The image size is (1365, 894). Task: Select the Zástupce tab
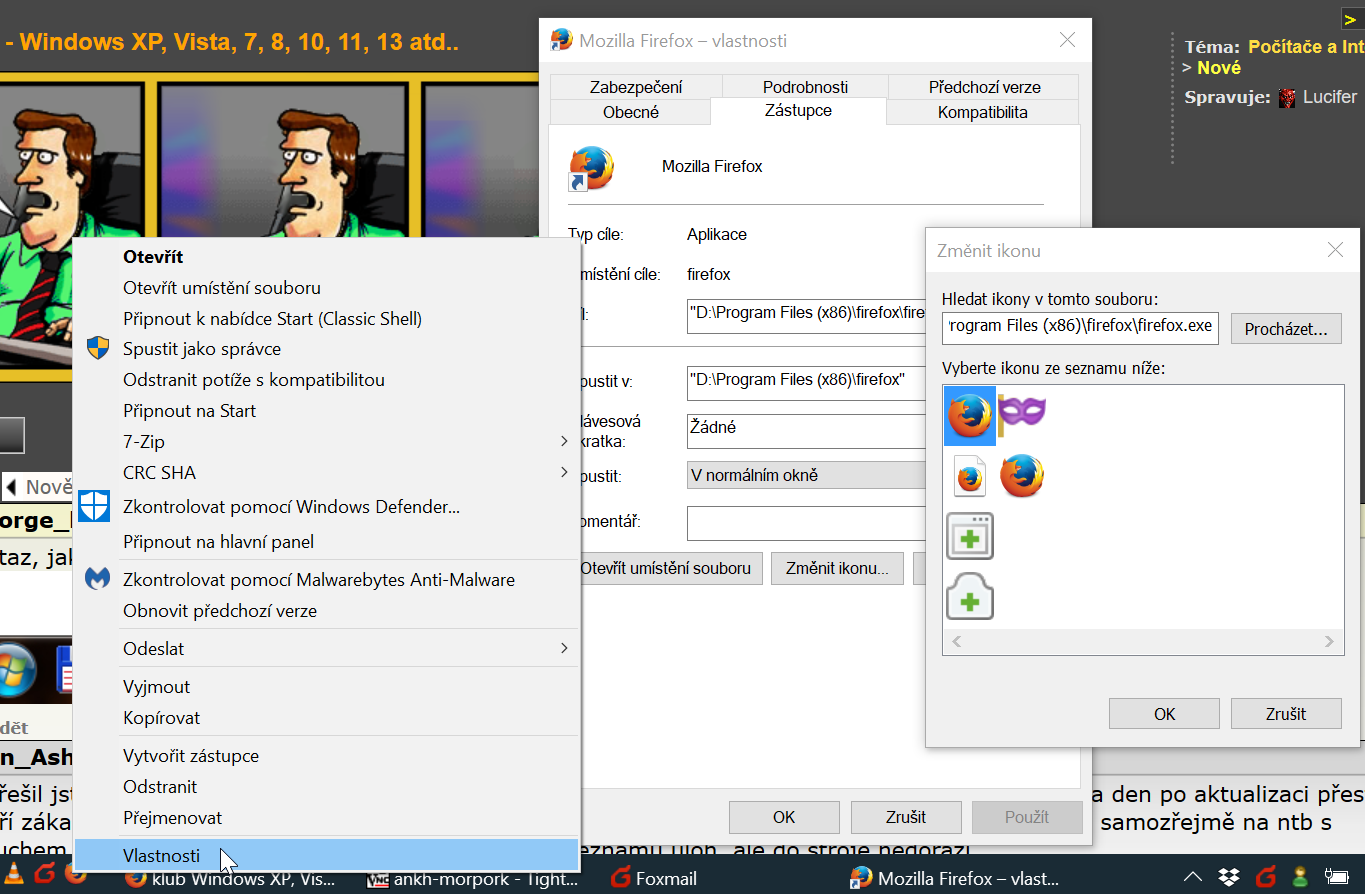click(x=798, y=110)
